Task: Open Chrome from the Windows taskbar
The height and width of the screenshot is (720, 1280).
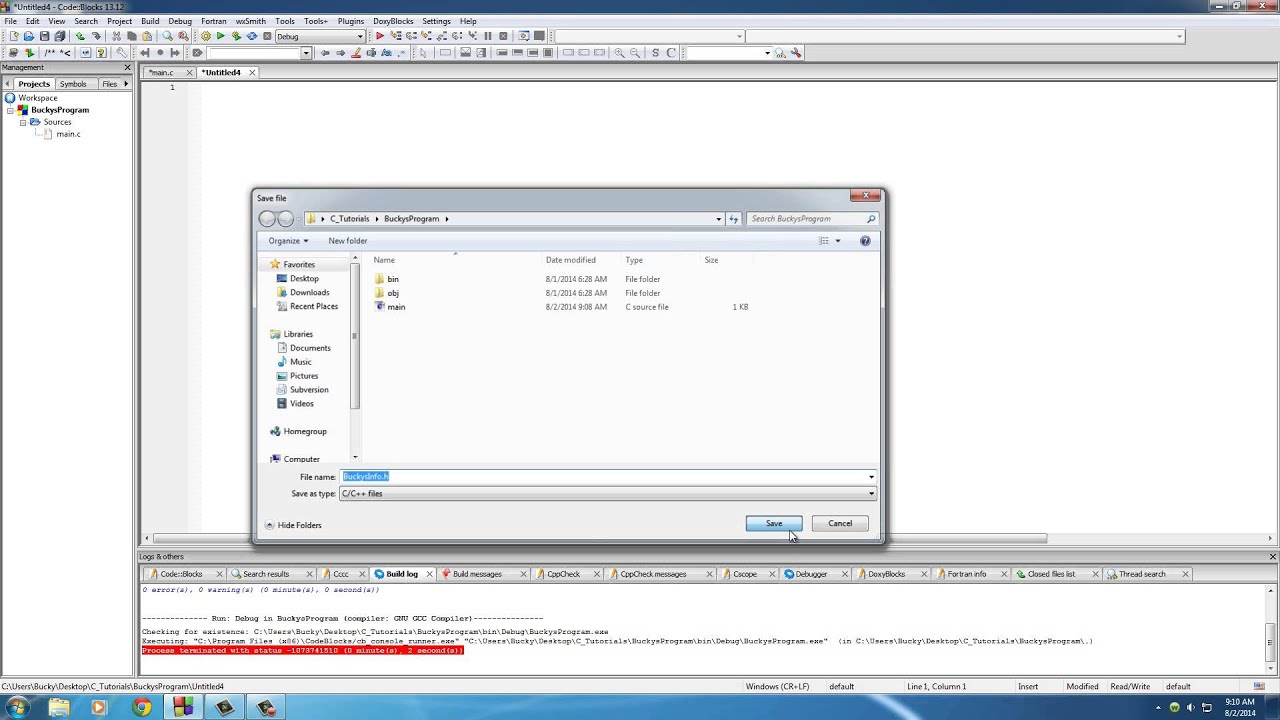Action: click(141, 707)
